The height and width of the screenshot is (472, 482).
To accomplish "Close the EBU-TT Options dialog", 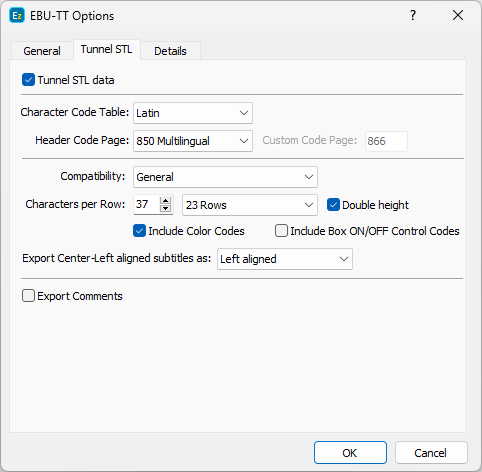I will point(458,15).
